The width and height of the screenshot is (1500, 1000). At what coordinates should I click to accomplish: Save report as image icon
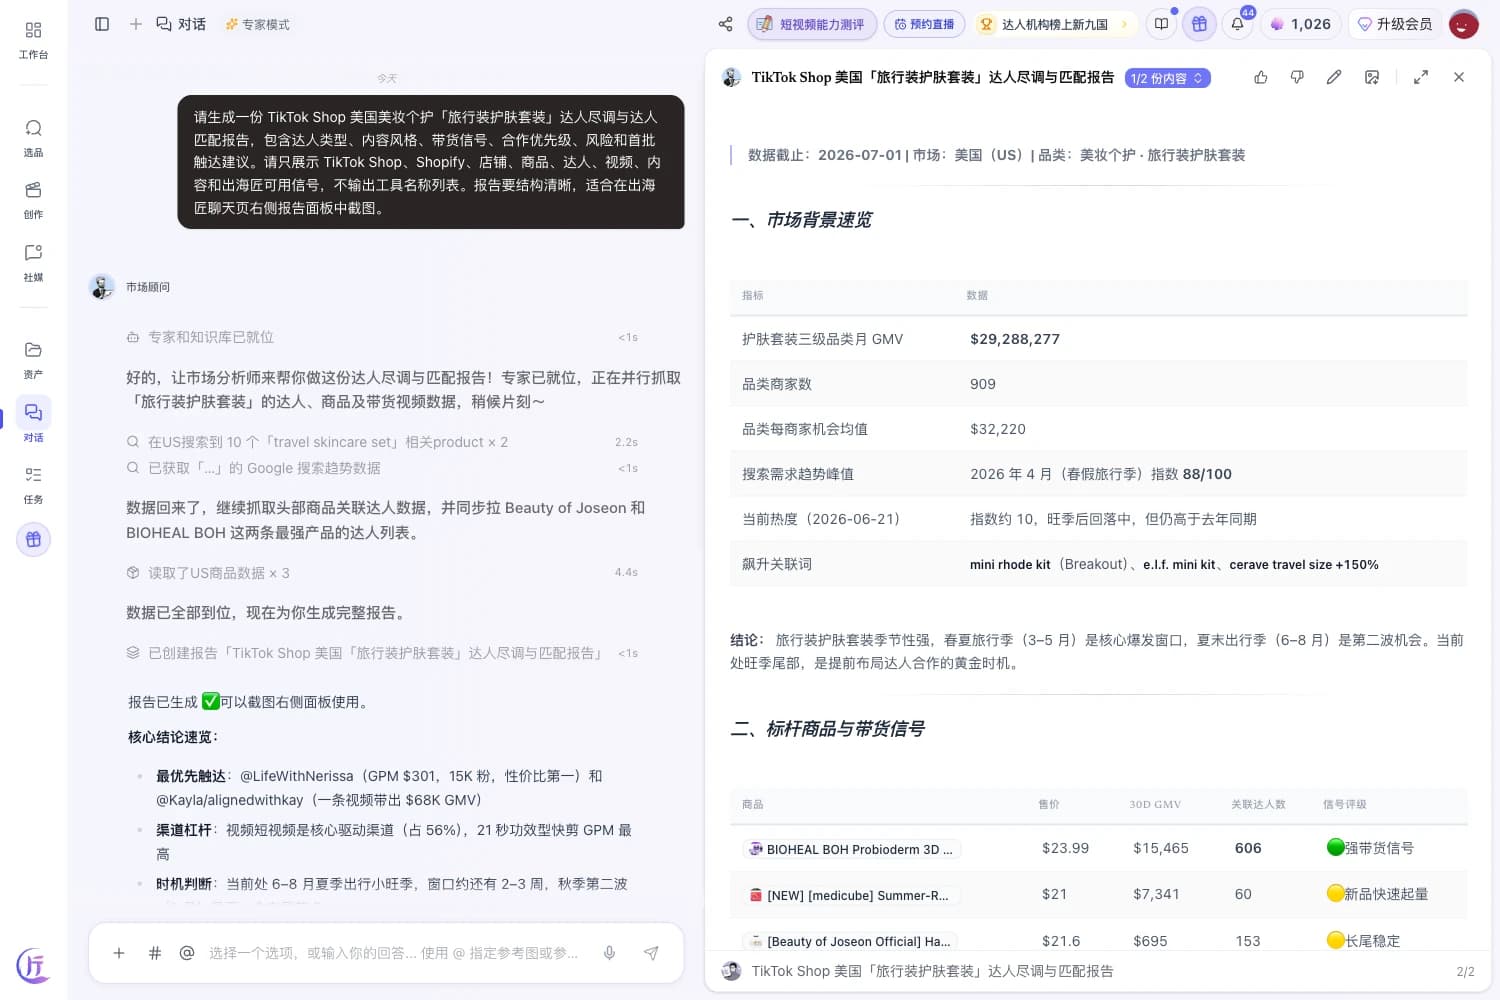pos(1372,77)
